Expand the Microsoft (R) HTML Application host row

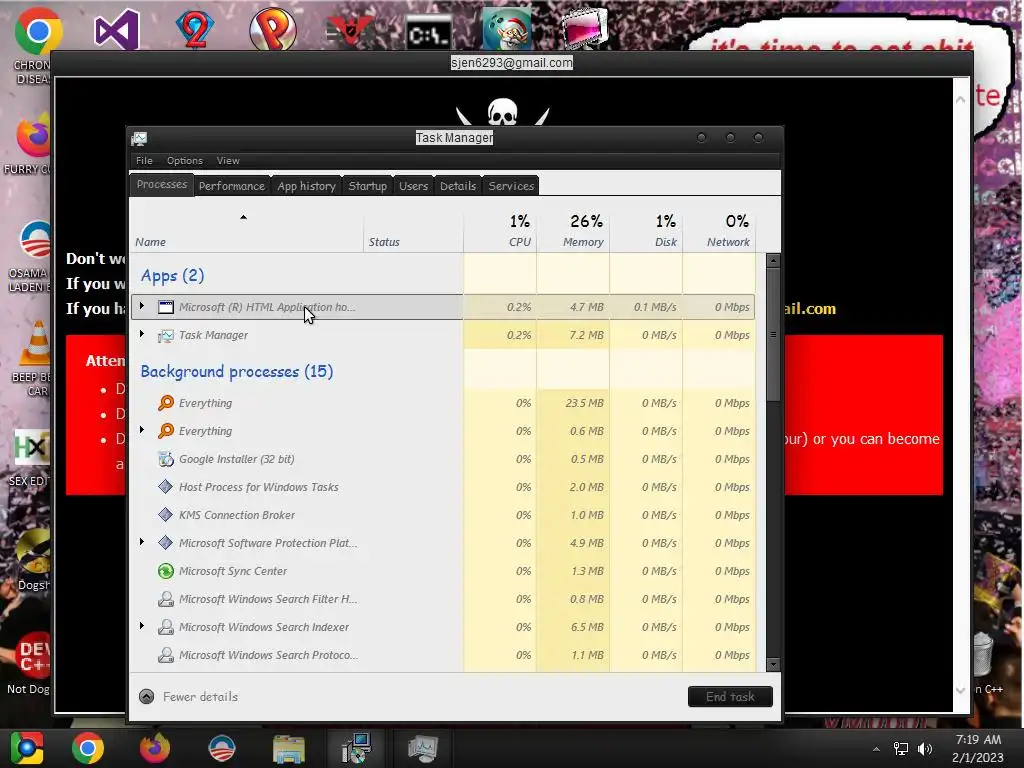(142, 306)
